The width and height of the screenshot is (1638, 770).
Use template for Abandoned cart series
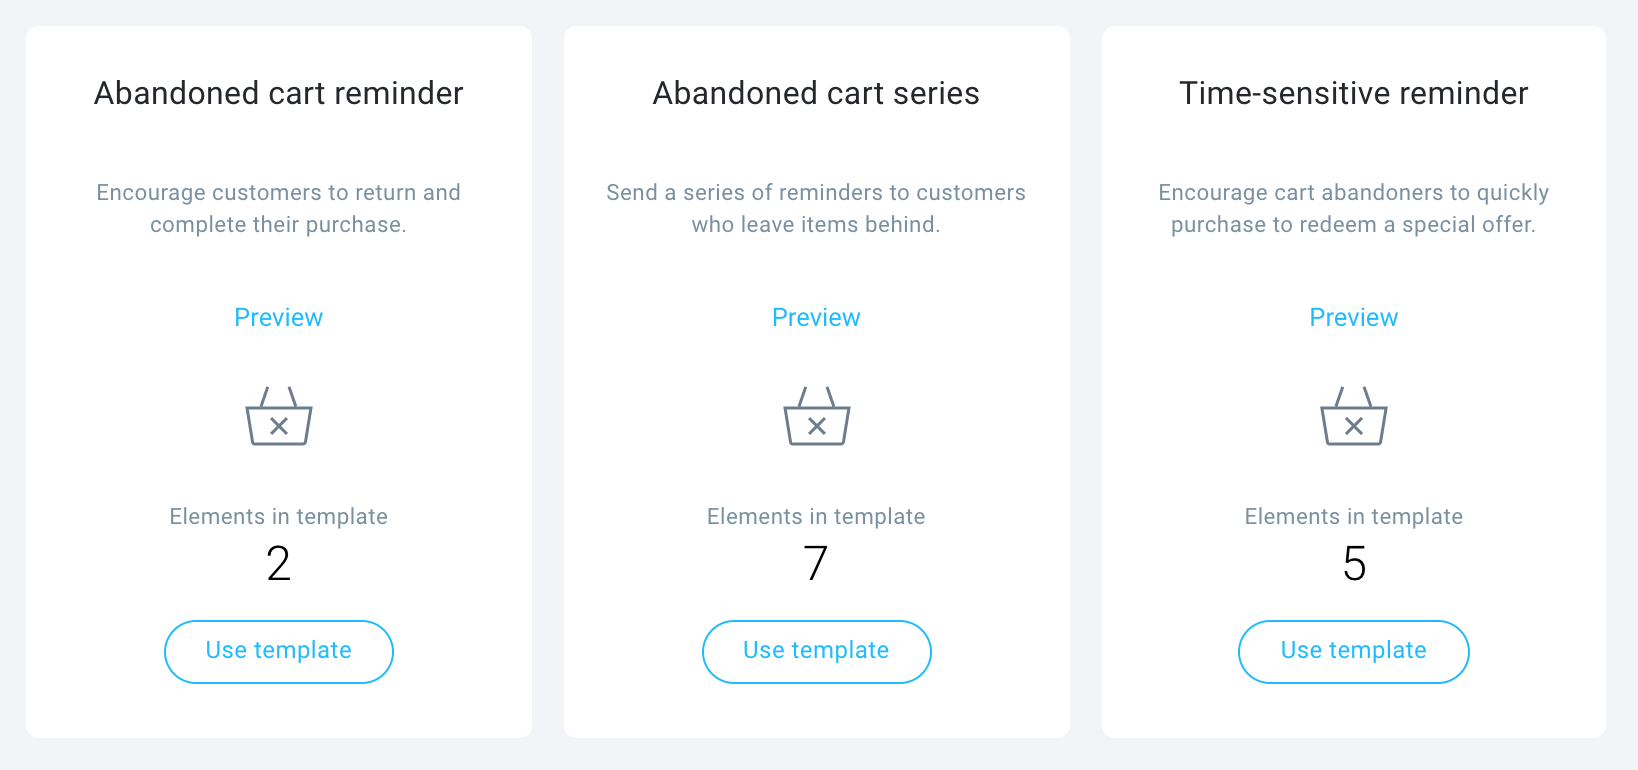point(816,652)
